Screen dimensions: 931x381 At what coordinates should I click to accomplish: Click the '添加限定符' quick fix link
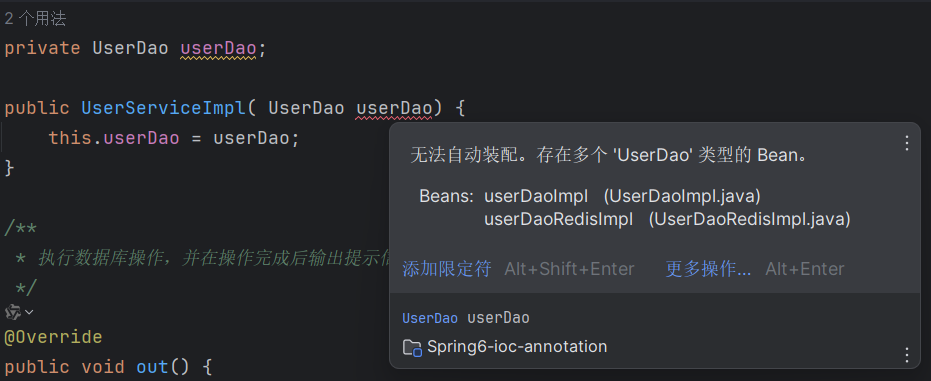446,269
